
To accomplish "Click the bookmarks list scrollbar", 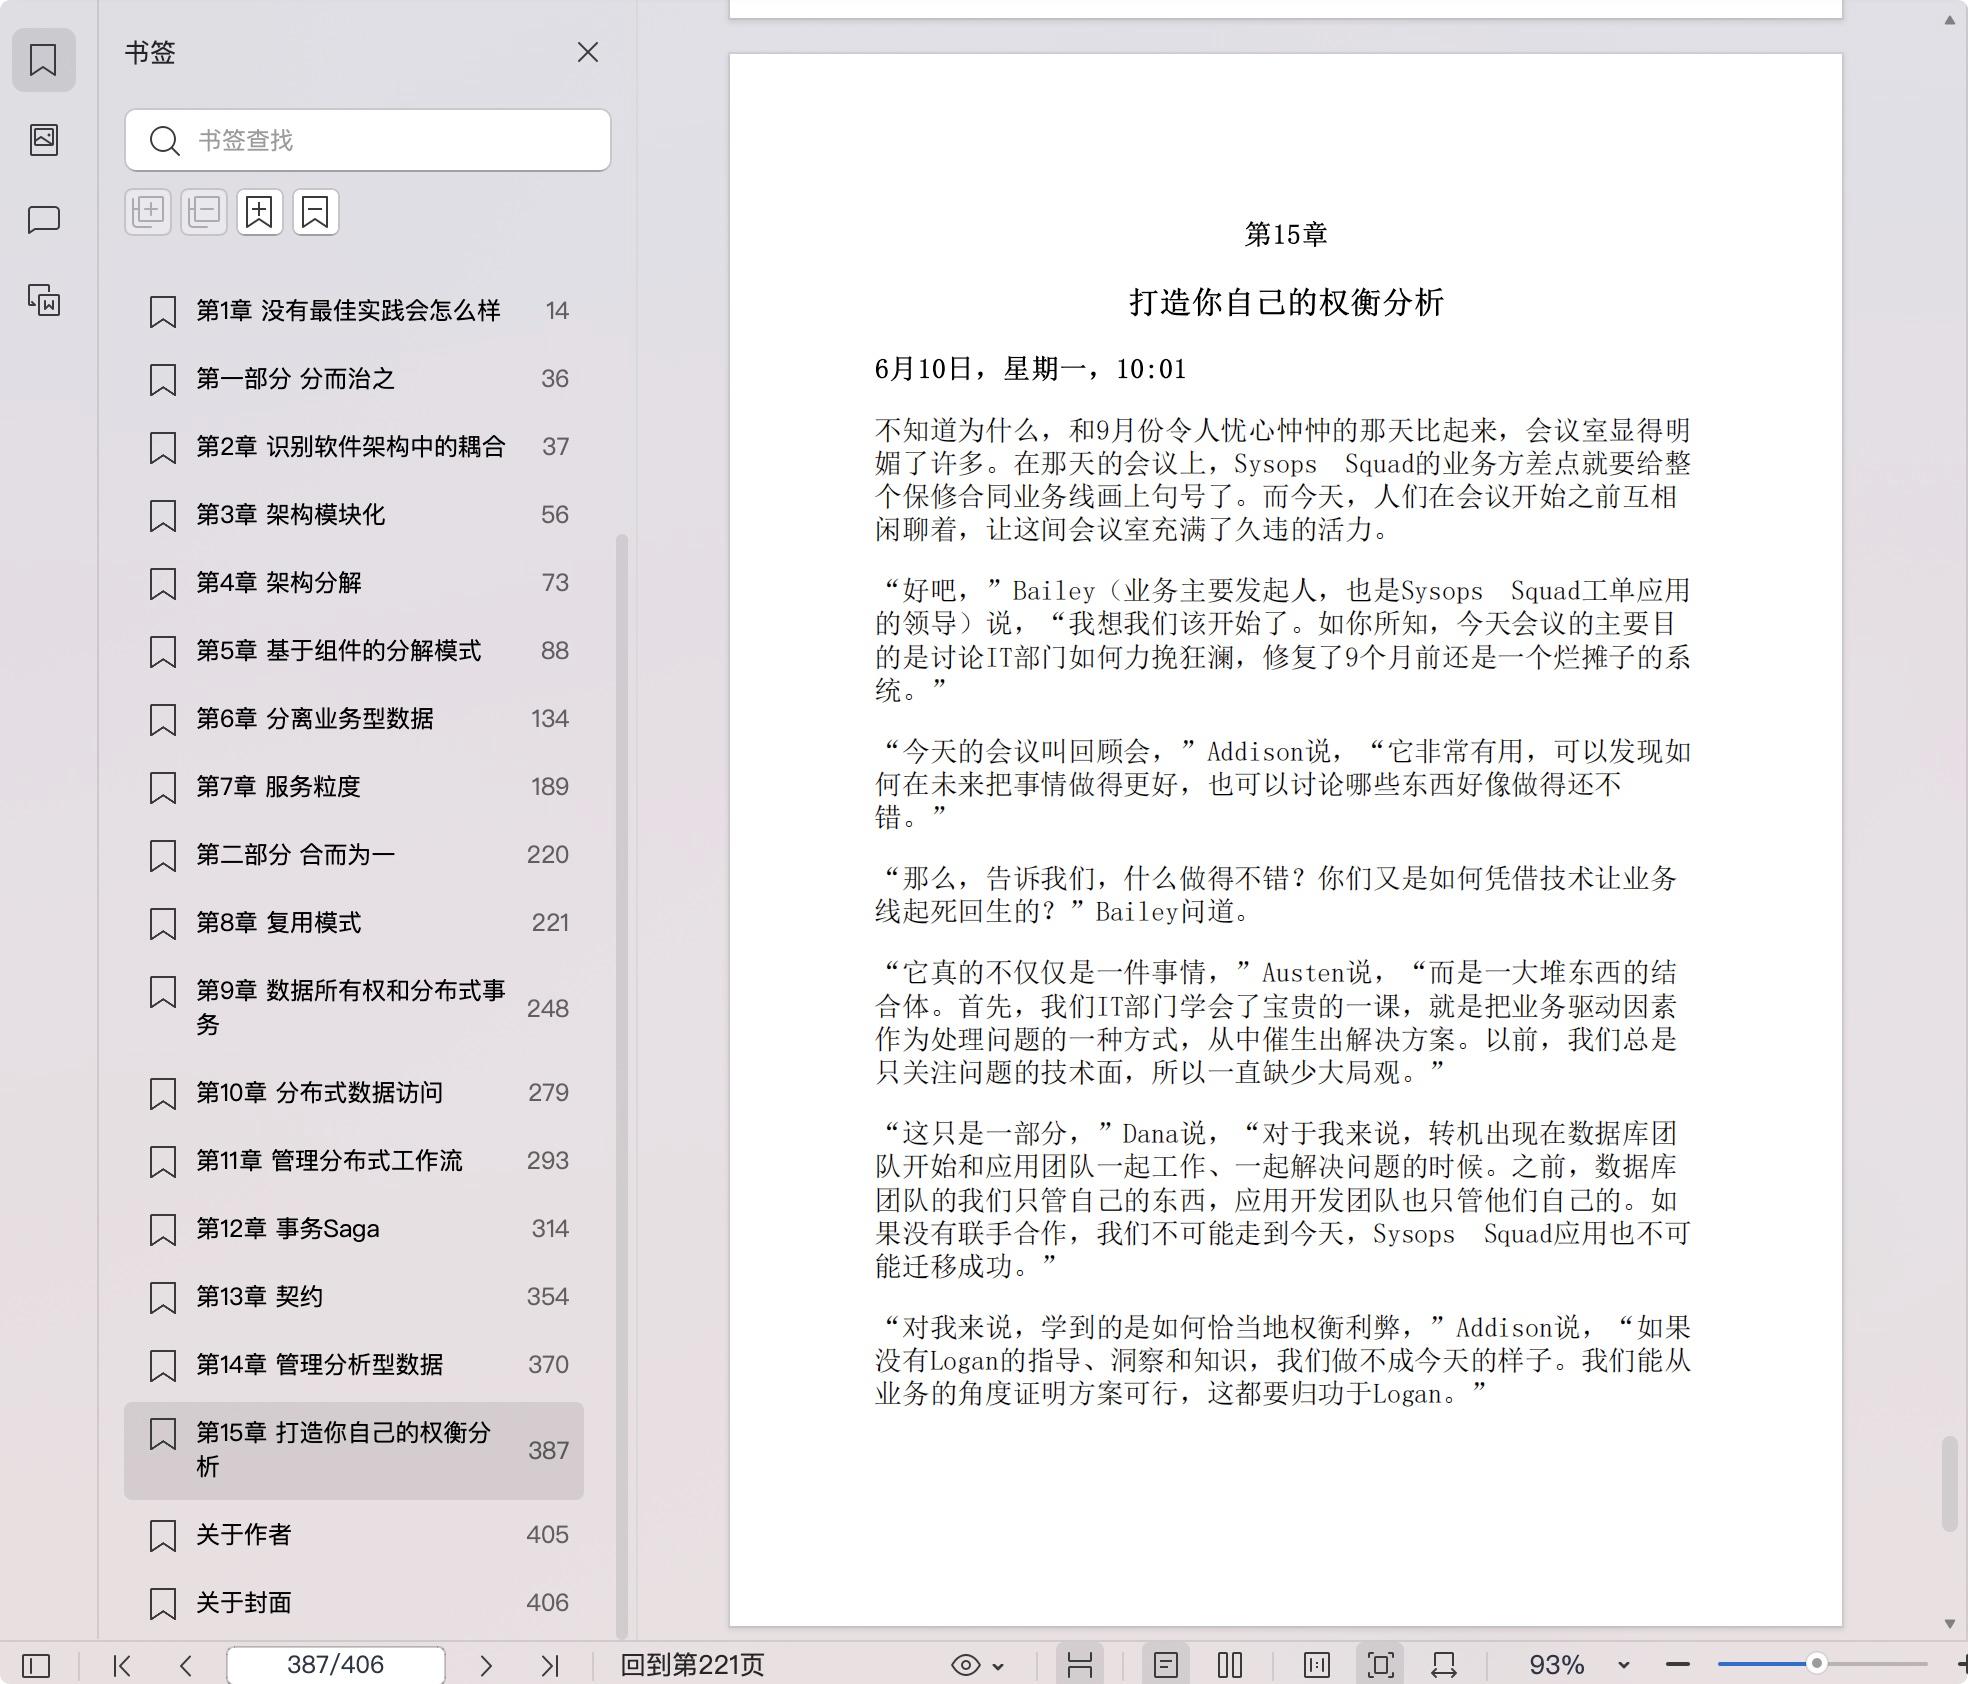I will click(621, 1086).
